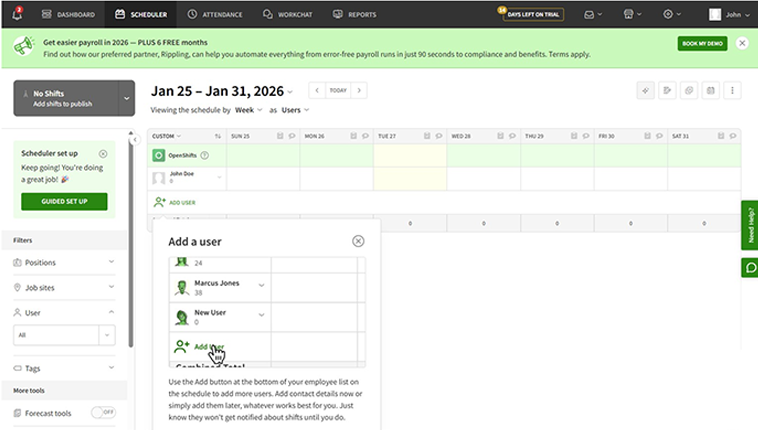Open the Custom sort dropdown
This screenshot has width=758, height=430.
(166, 136)
